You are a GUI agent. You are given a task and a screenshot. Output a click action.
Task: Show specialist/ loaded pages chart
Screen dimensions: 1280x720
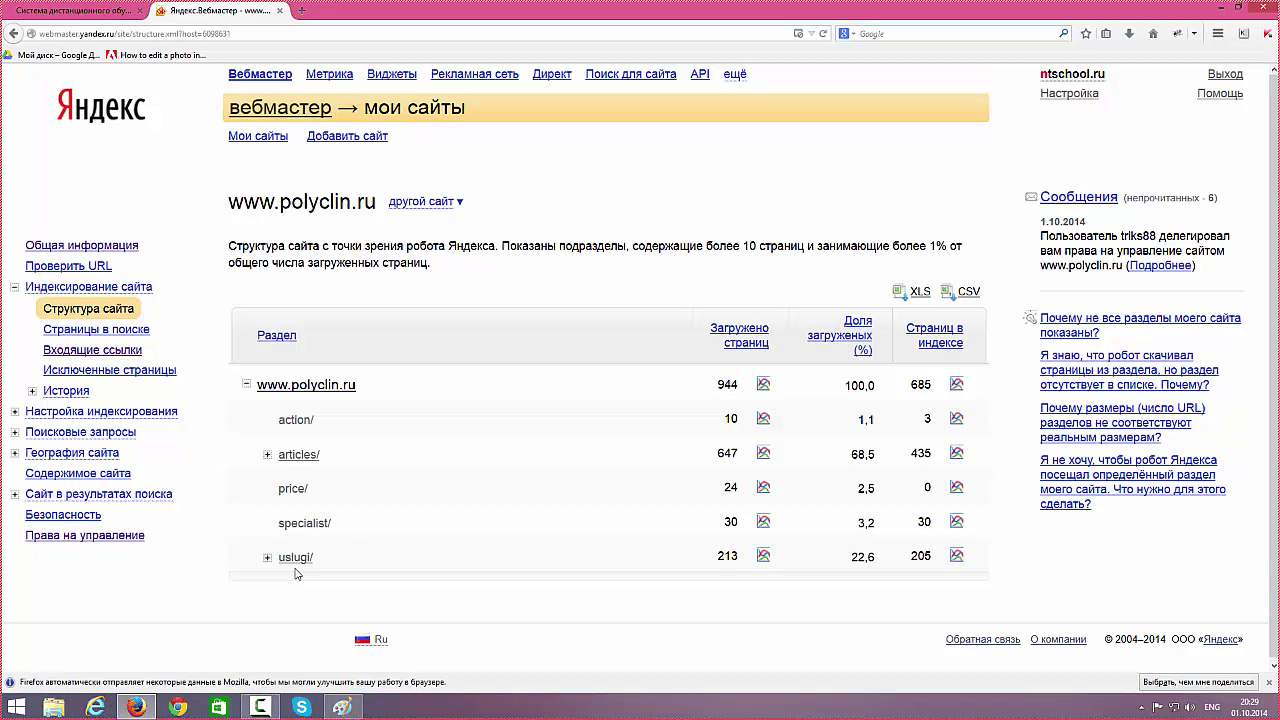tap(764, 521)
